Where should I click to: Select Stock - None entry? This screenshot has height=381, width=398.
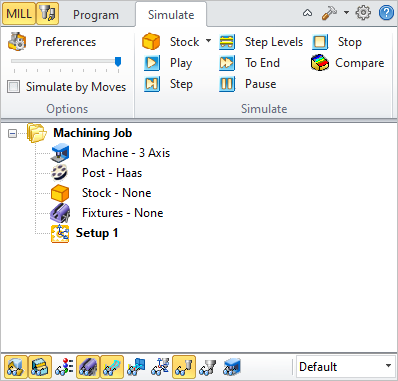click(117, 193)
